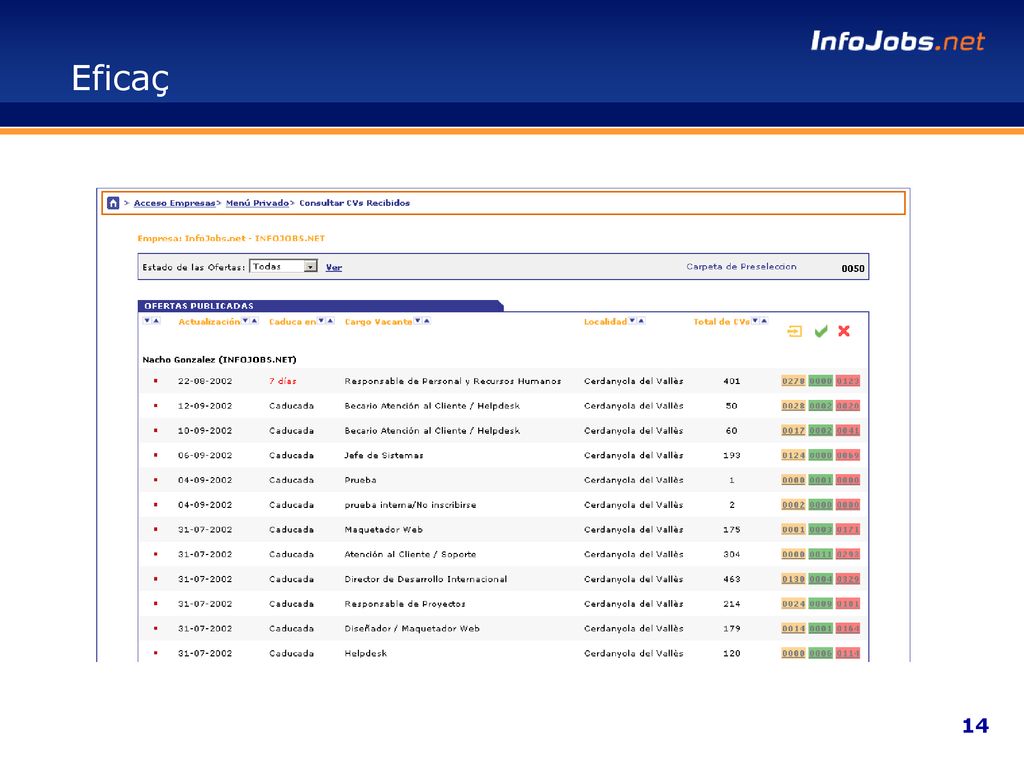Click the red X icon in the header
1024x768 pixels.
point(844,331)
